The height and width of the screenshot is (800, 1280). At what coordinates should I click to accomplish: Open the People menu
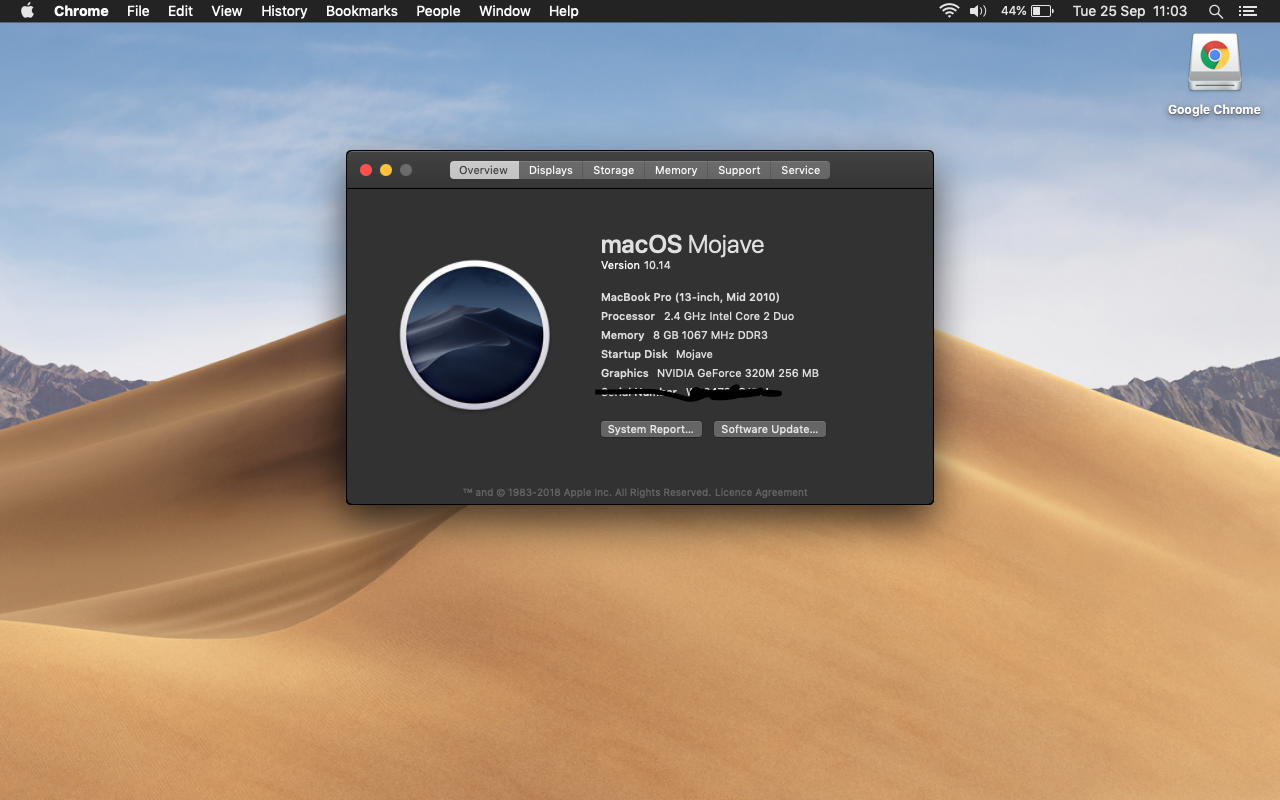438,11
